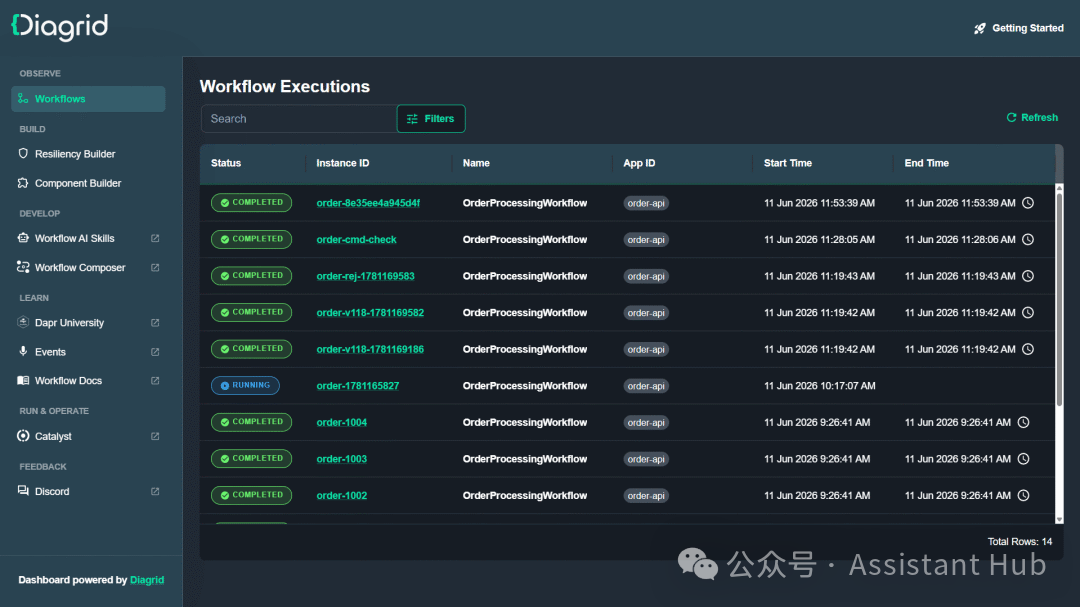Open instance order-v118-1781169186

(370, 349)
